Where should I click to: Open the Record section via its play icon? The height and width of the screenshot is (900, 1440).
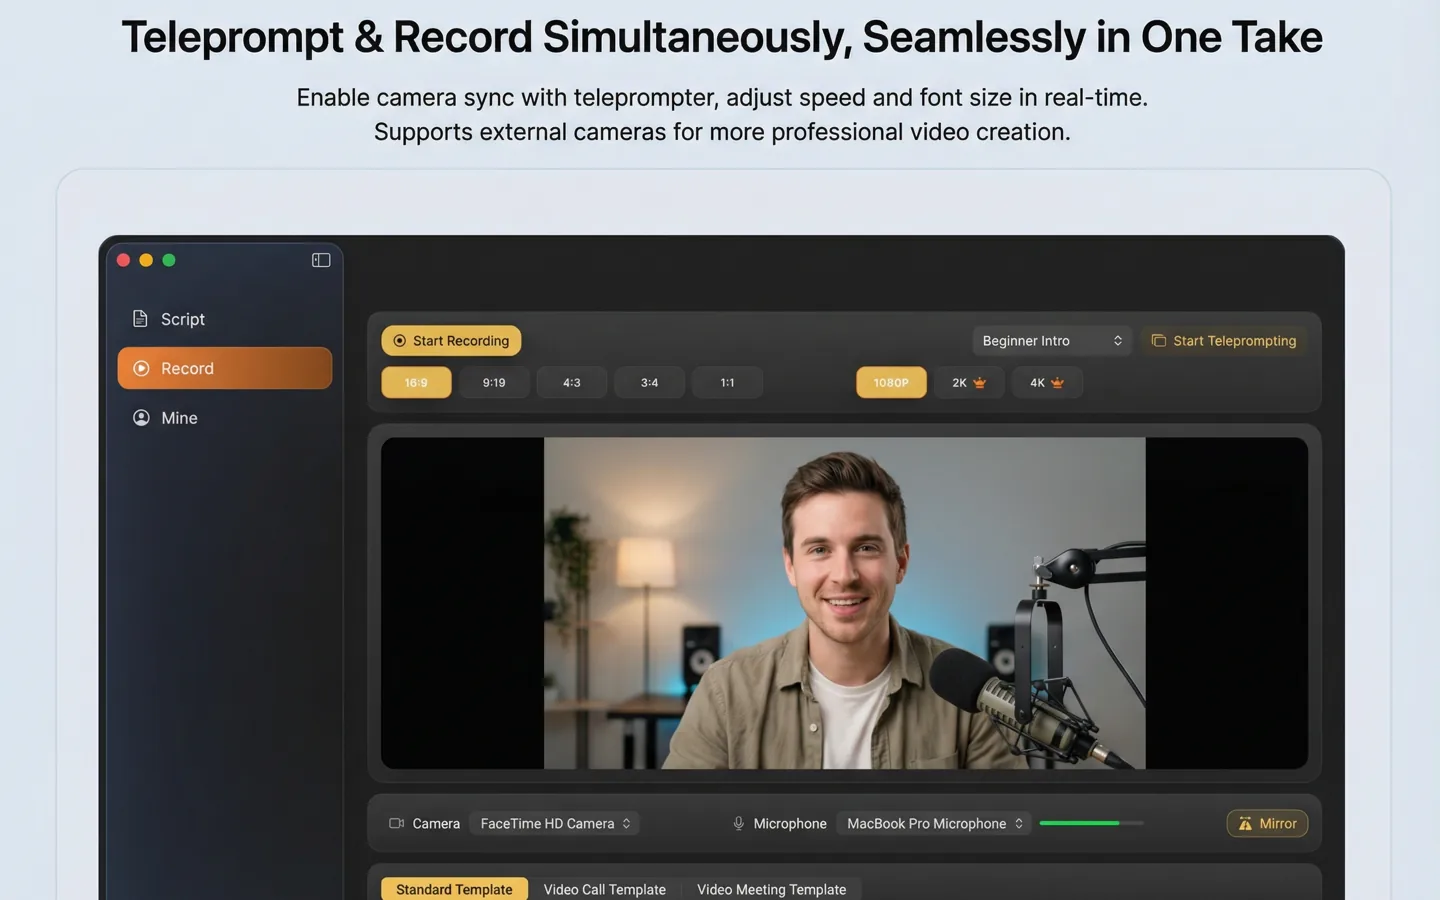(x=141, y=368)
